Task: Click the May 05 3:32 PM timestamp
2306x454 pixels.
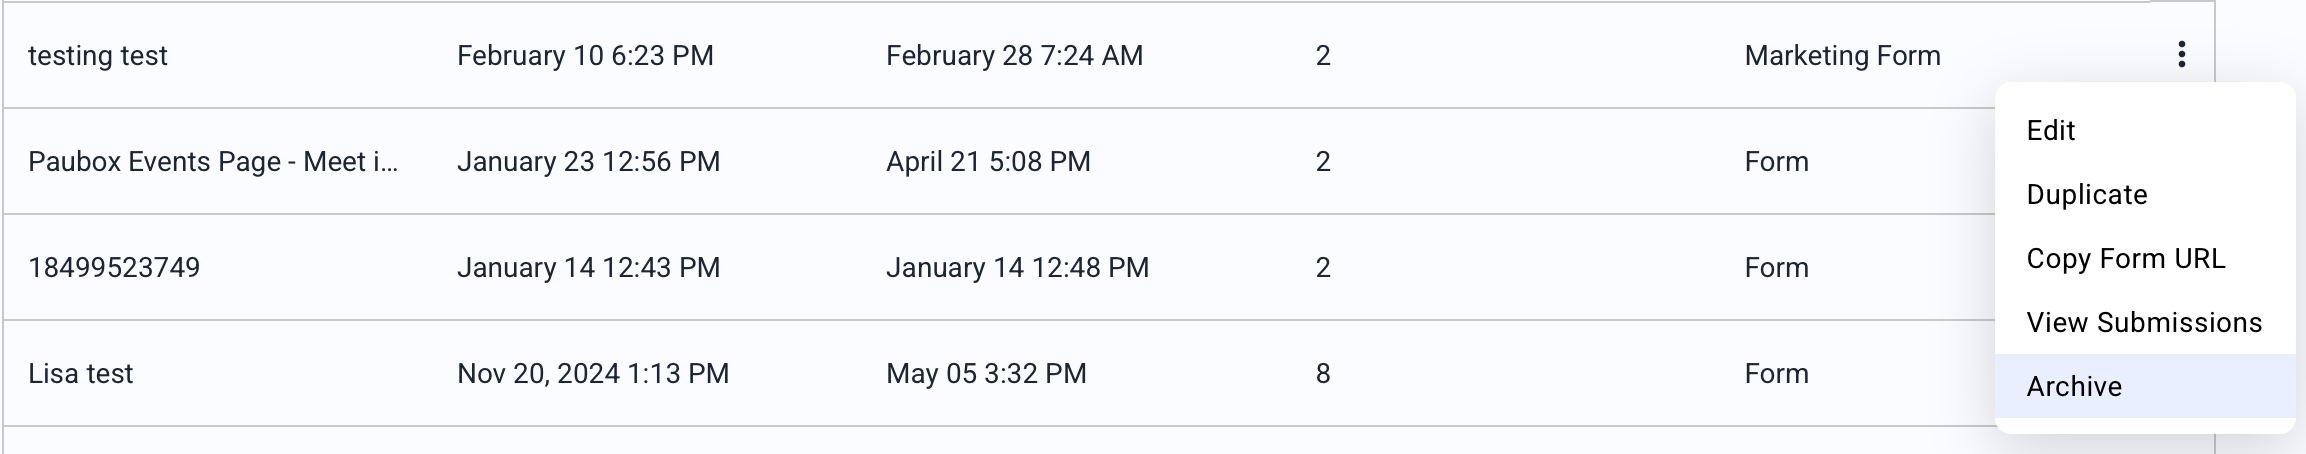Action: pos(986,374)
